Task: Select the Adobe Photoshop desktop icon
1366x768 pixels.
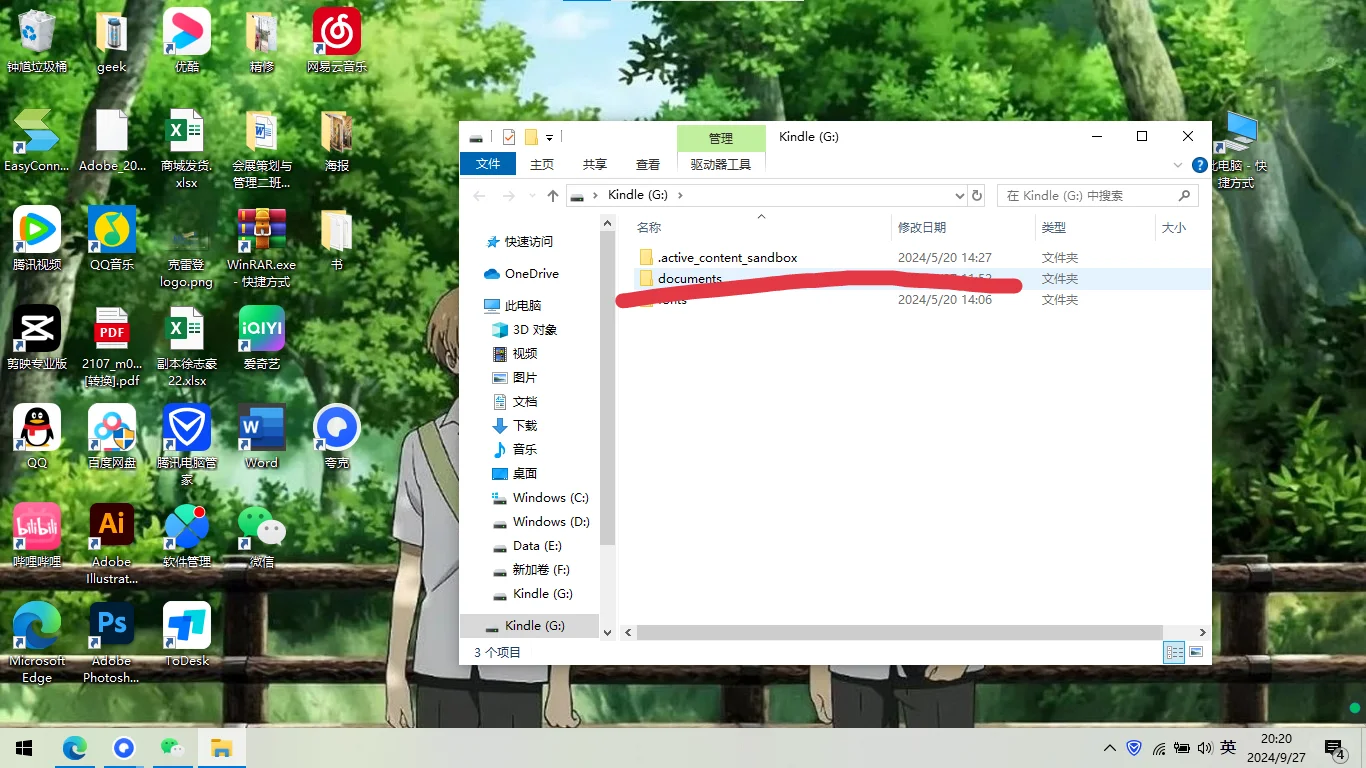Action: pos(112,643)
